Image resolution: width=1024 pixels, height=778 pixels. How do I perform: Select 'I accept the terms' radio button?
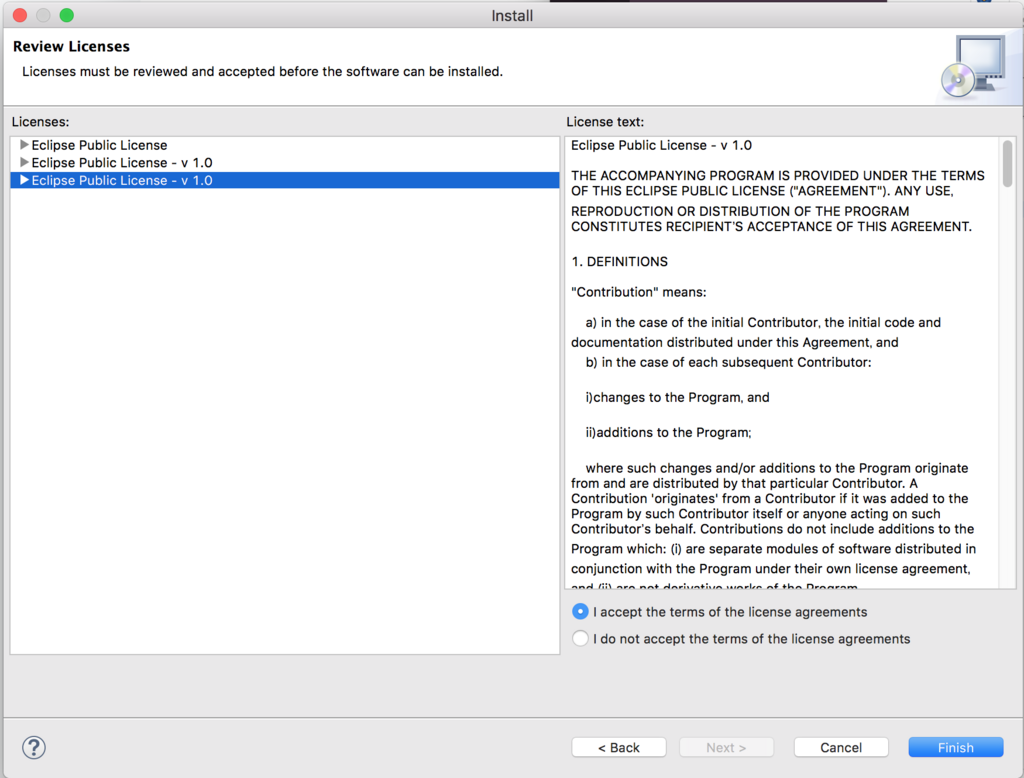click(580, 611)
